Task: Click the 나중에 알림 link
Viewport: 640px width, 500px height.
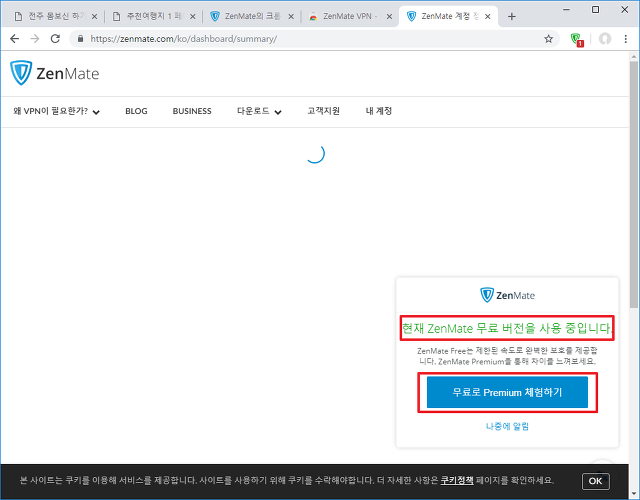Action: click(507, 426)
